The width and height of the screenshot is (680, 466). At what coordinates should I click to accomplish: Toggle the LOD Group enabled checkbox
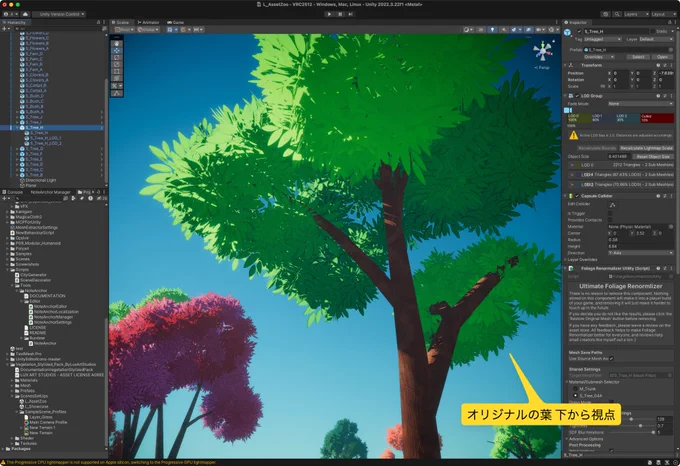[577, 96]
